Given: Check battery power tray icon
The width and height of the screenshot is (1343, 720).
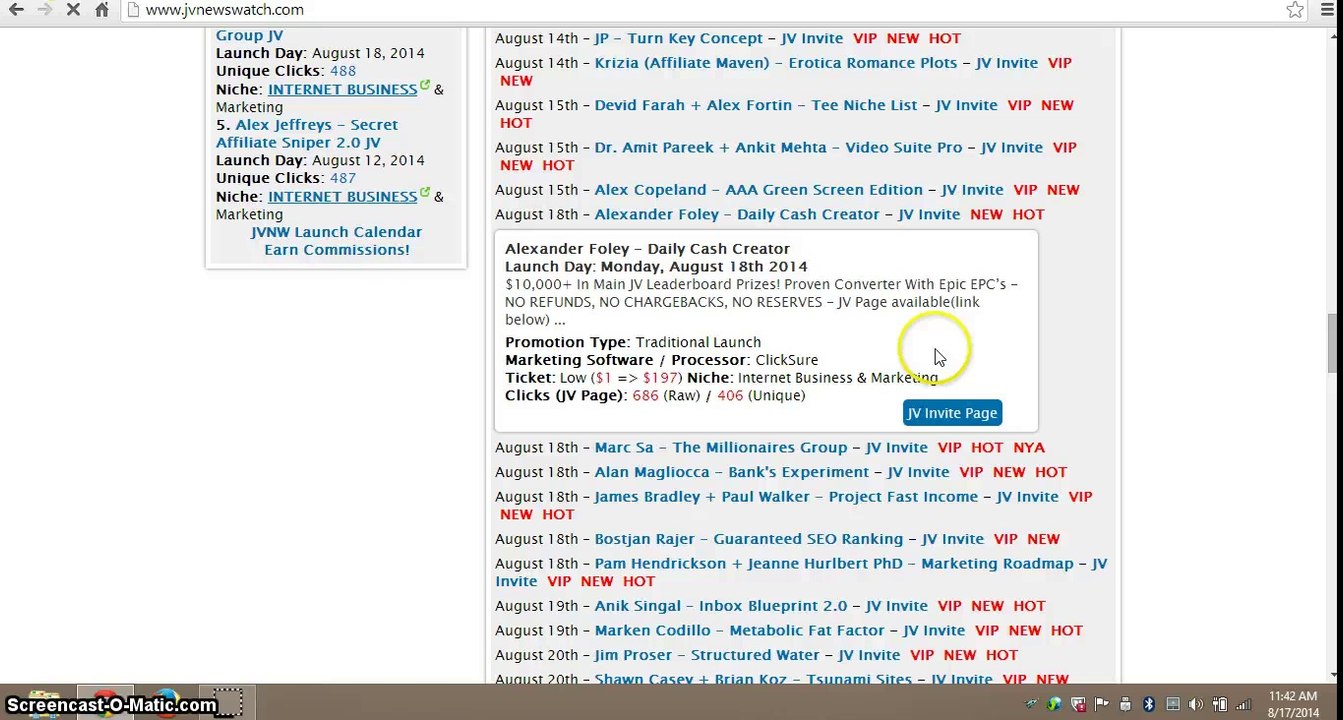Looking at the screenshot, I should tap(1220, 704).
